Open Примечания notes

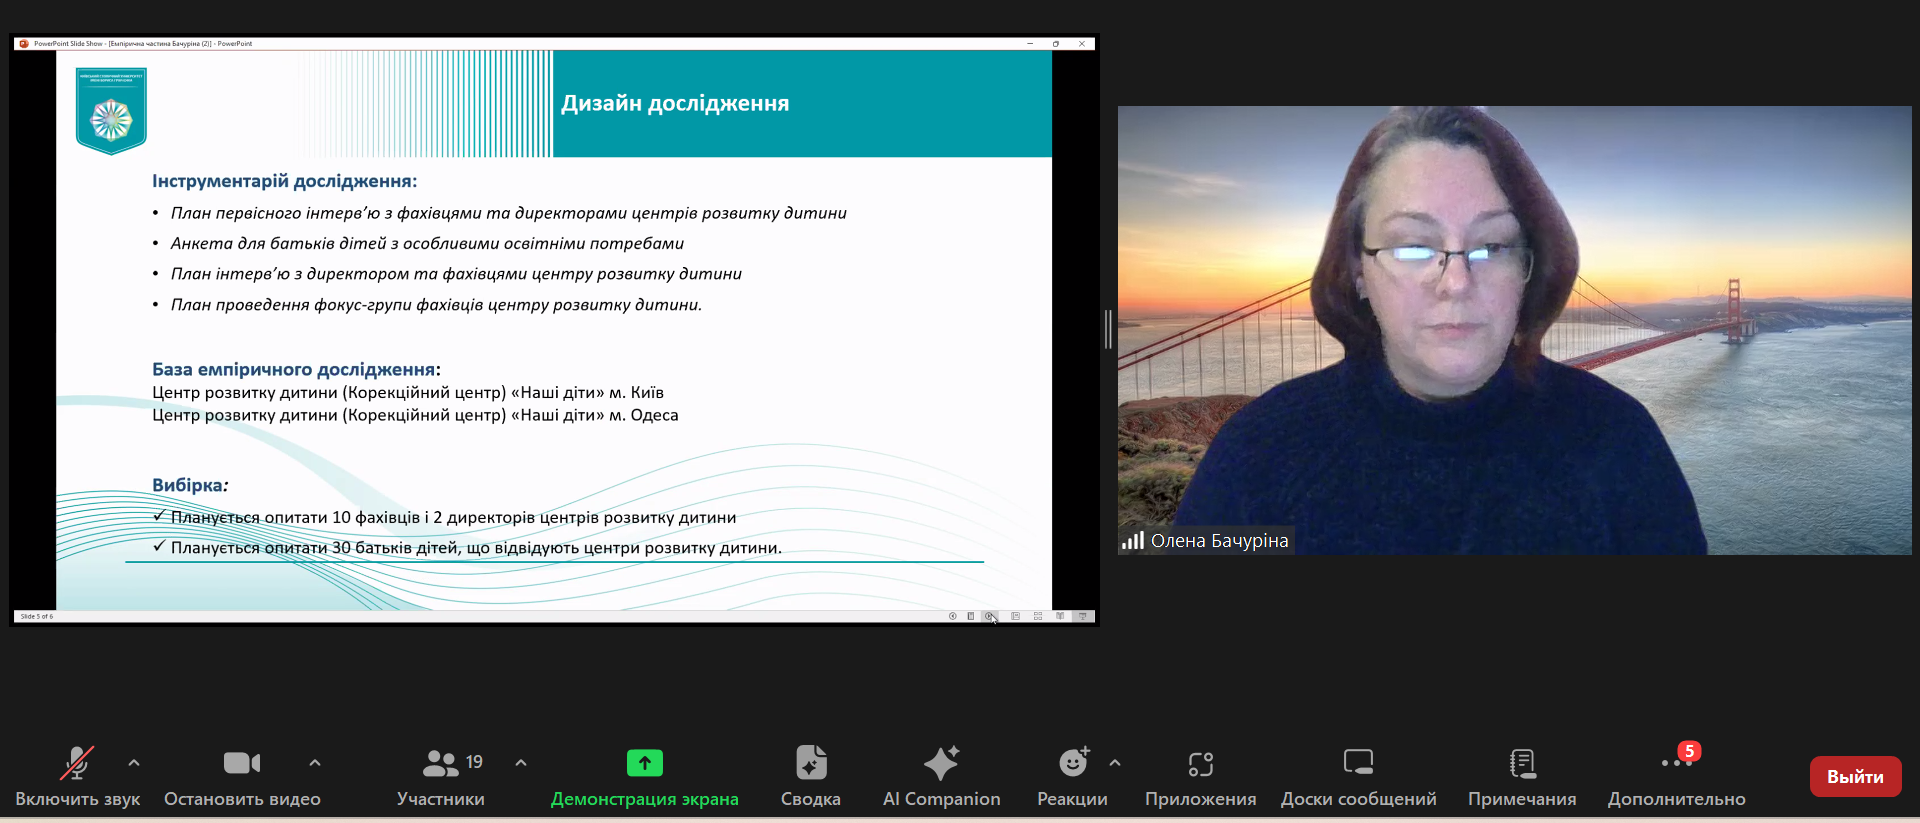point(1522,775)
